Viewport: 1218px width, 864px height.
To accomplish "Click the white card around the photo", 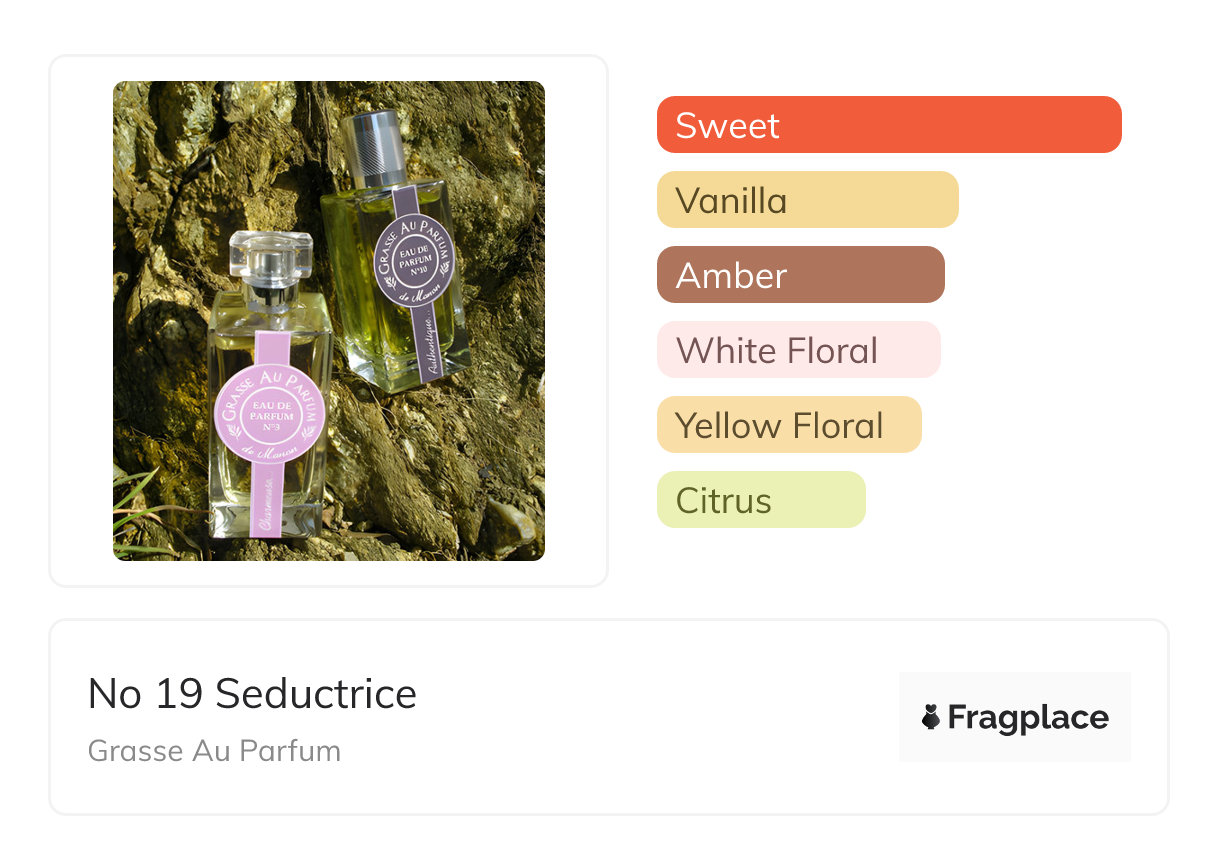I will click(x=329, y=321).
